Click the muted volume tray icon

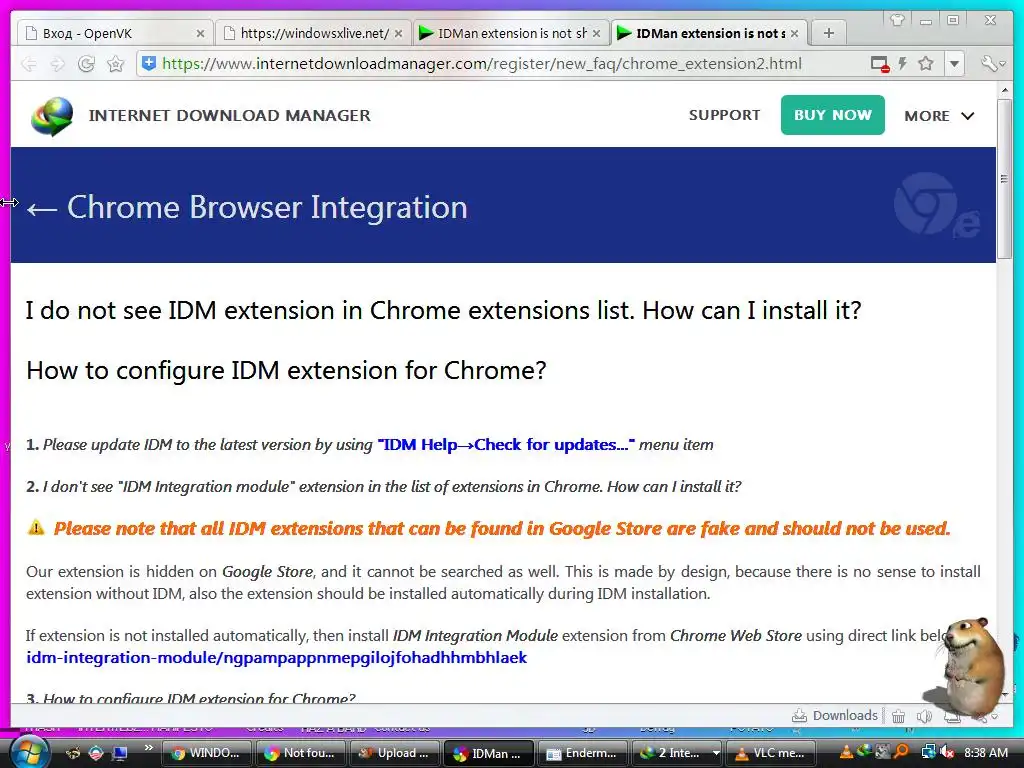[946, 753]
